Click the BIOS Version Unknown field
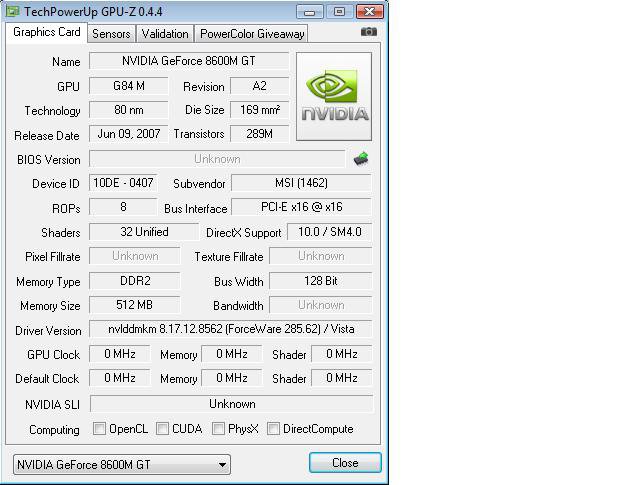The height and width of the screenshot is (485, 640). point(217,159)
